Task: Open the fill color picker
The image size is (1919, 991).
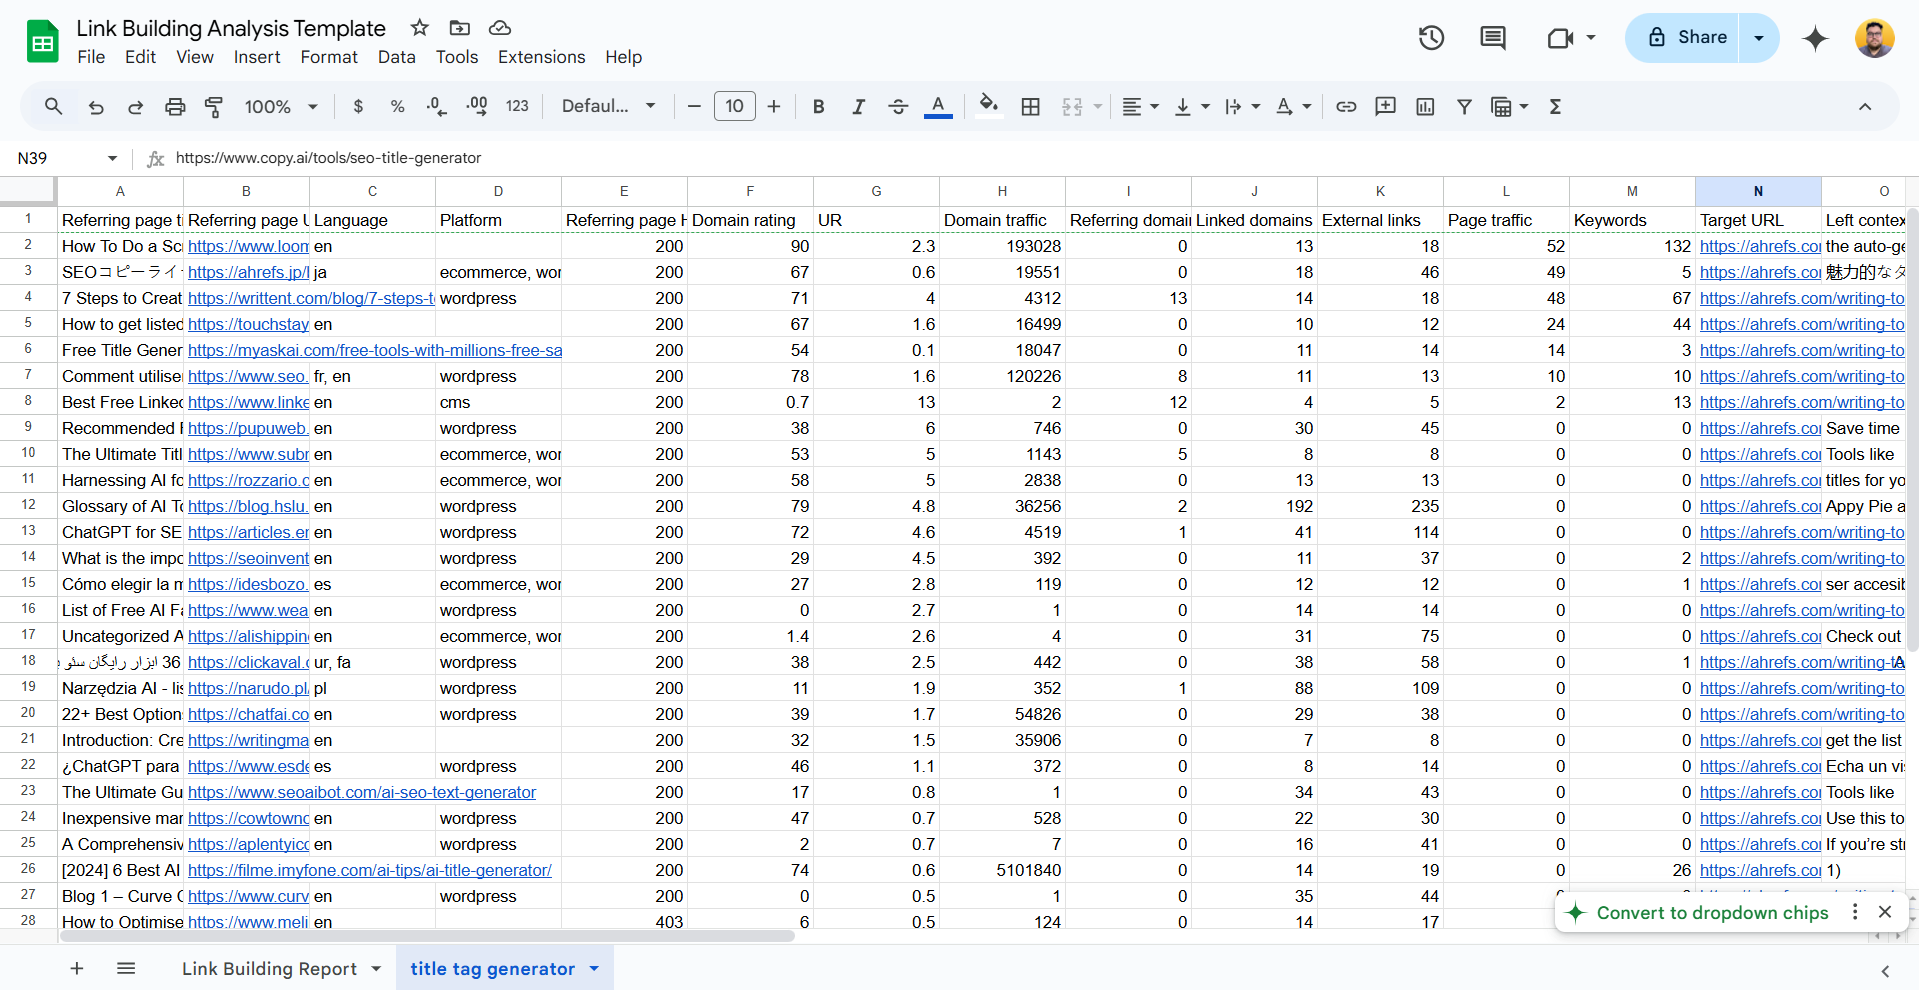Action: pos(988,107)
